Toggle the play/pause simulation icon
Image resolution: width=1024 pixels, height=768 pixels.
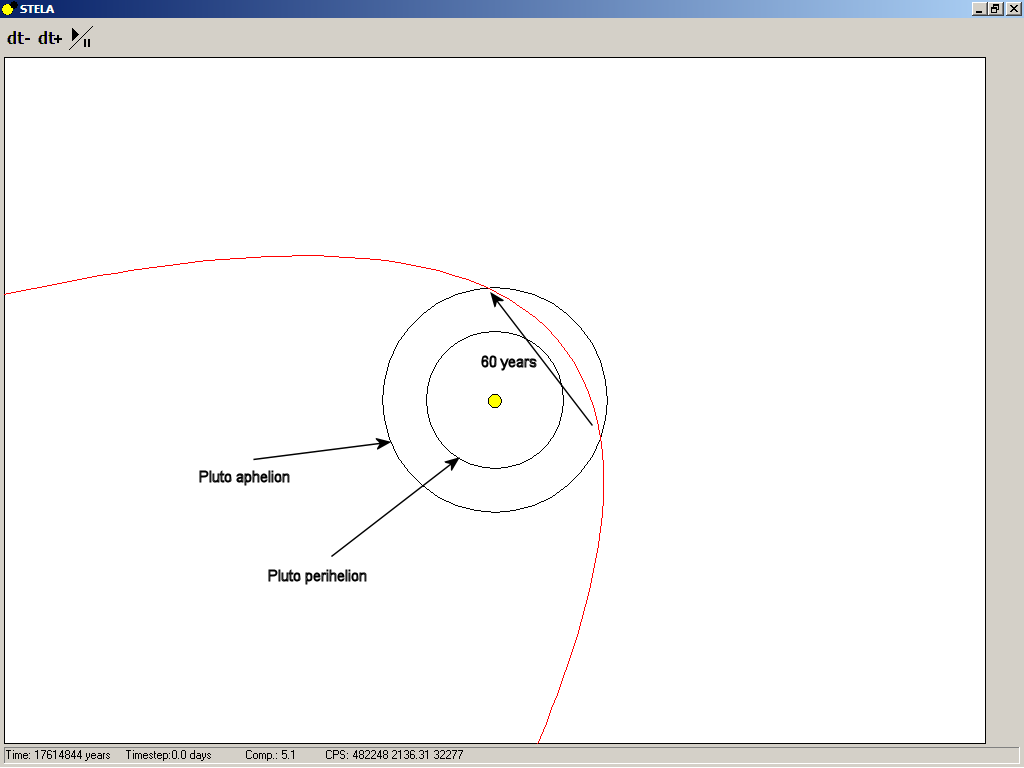coord(81,39)
